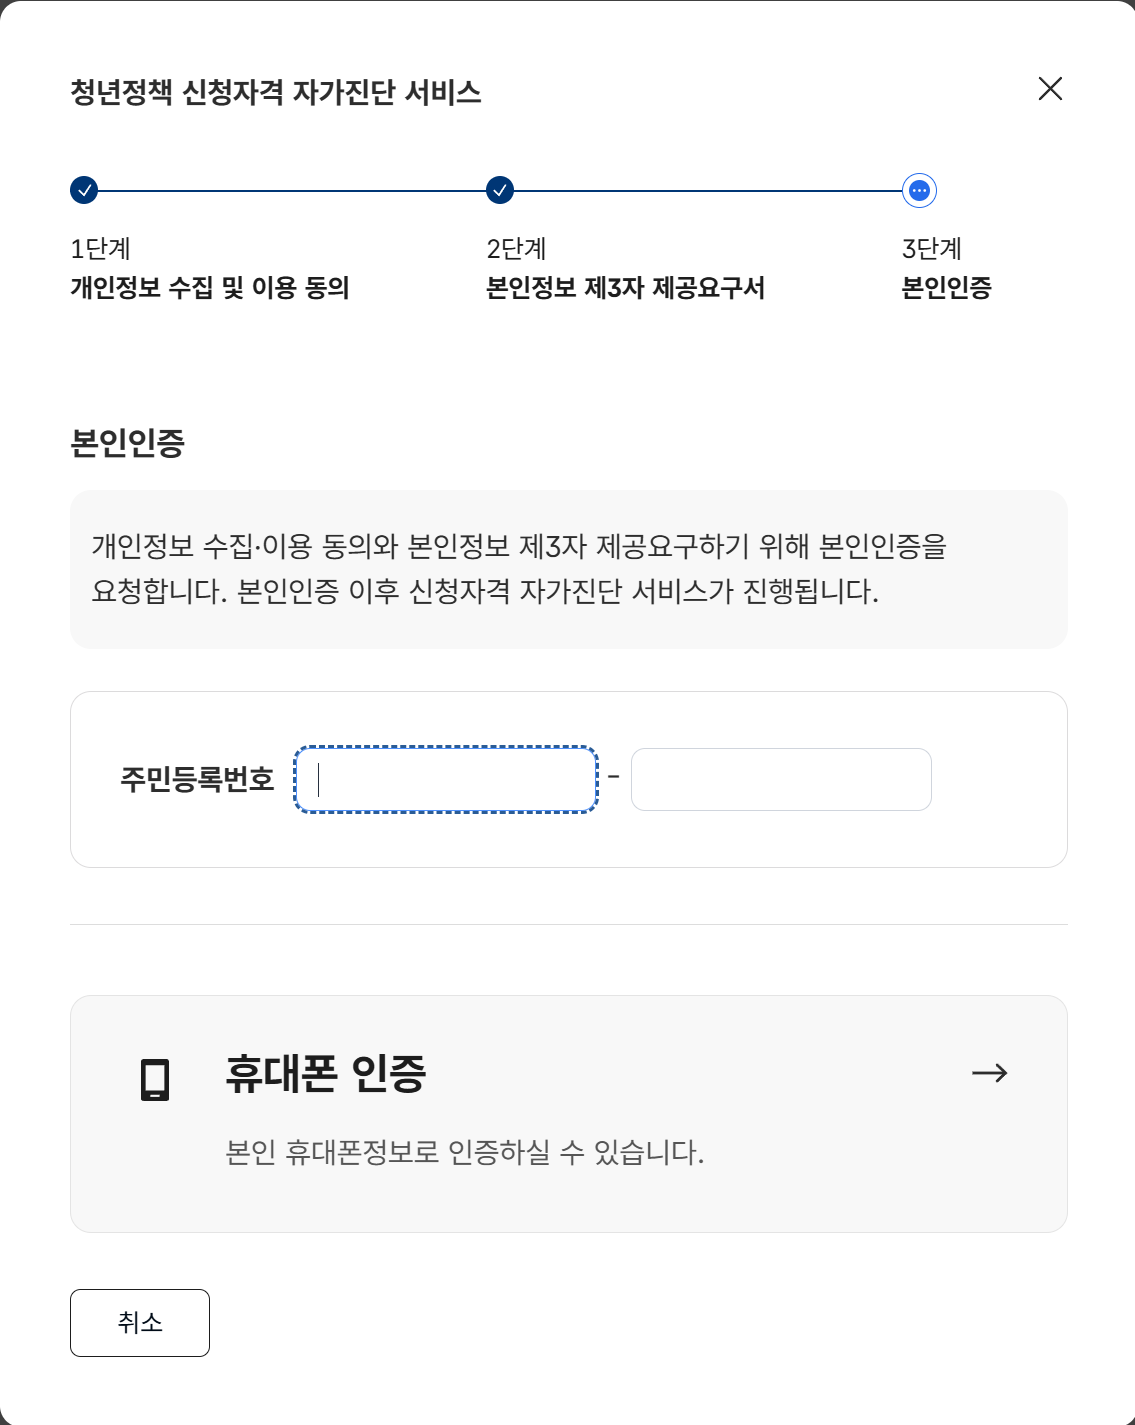Close the 자가진단 서비스 dialog with X
This screenshot has height=1425, width=1135.
tap(1050, 89)
